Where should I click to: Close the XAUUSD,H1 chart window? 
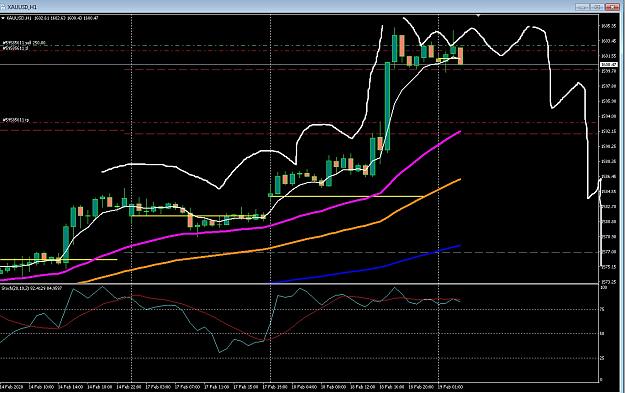point(612,7)
